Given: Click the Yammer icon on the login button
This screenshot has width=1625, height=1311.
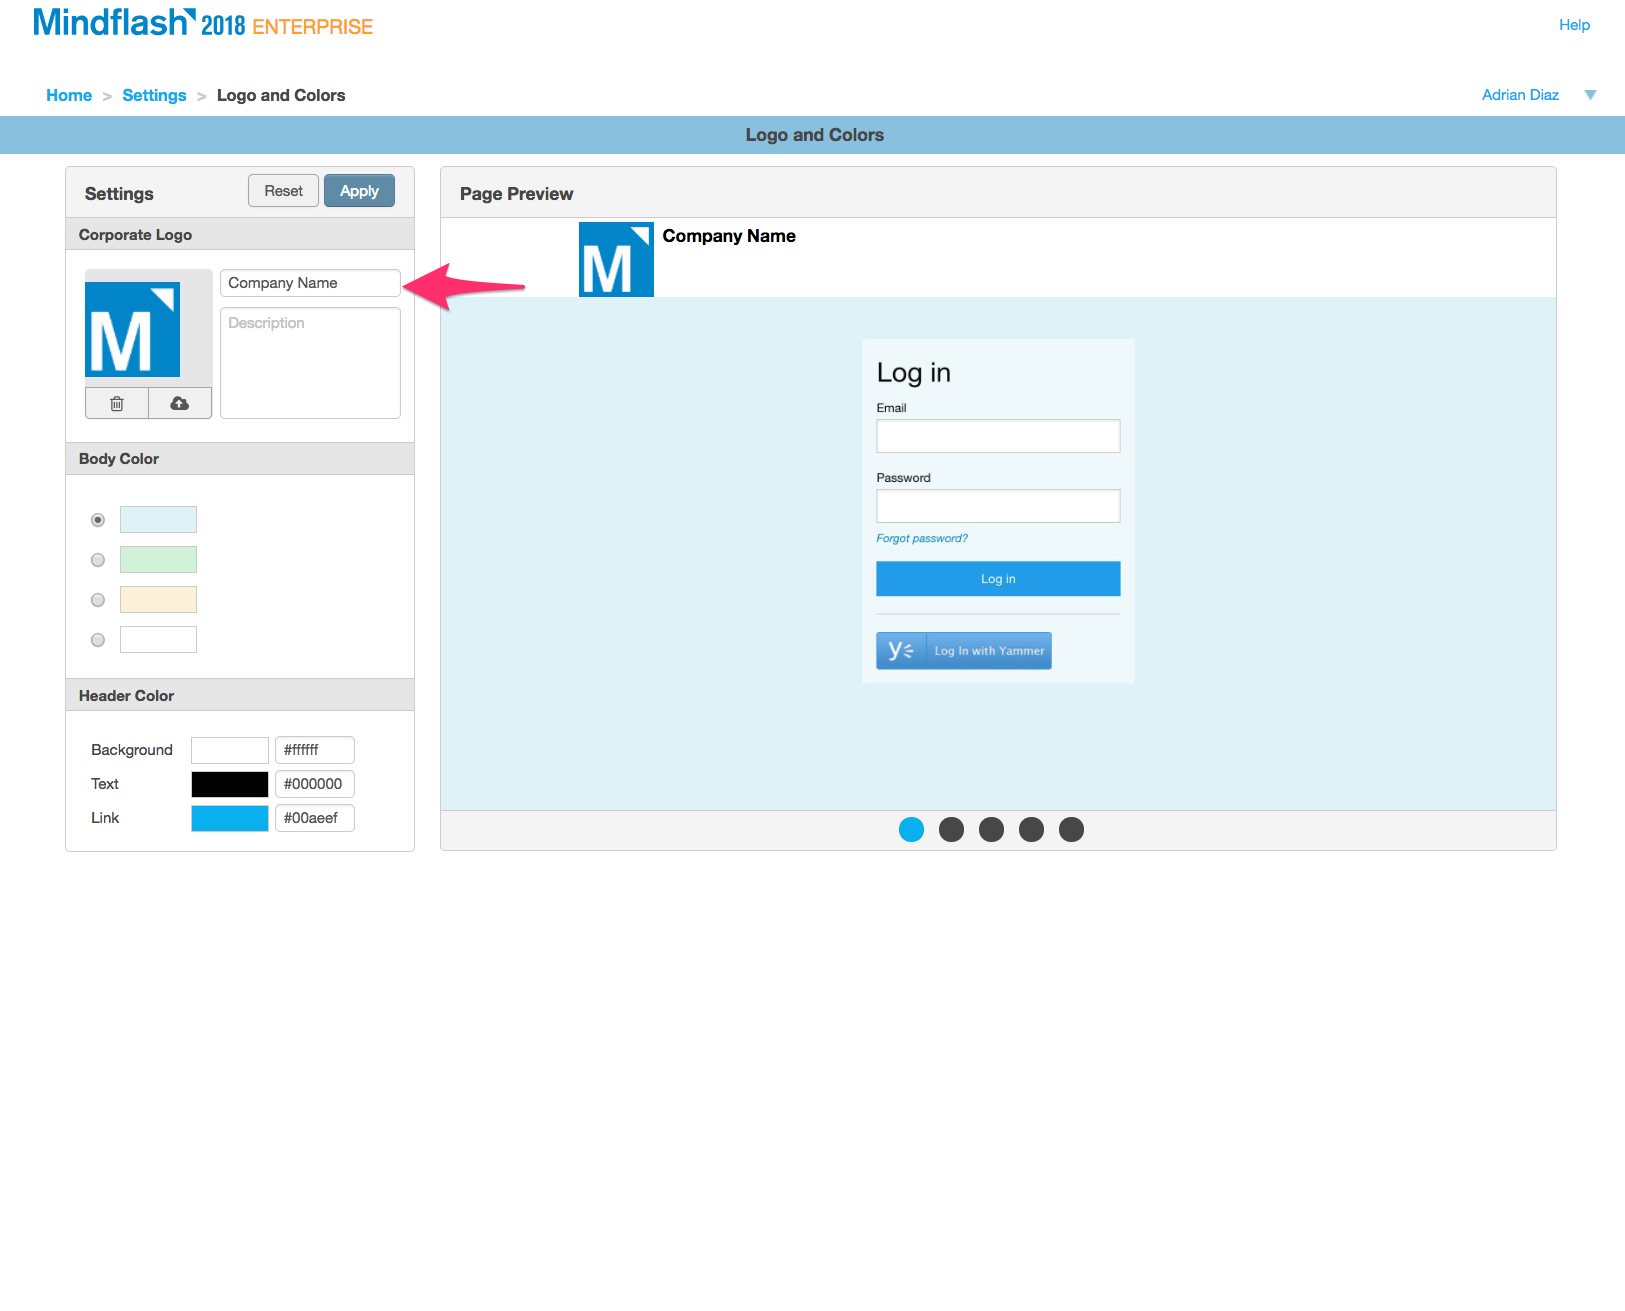Looking at the screenshot, I should pyautogui.click(x=899, y=650).
